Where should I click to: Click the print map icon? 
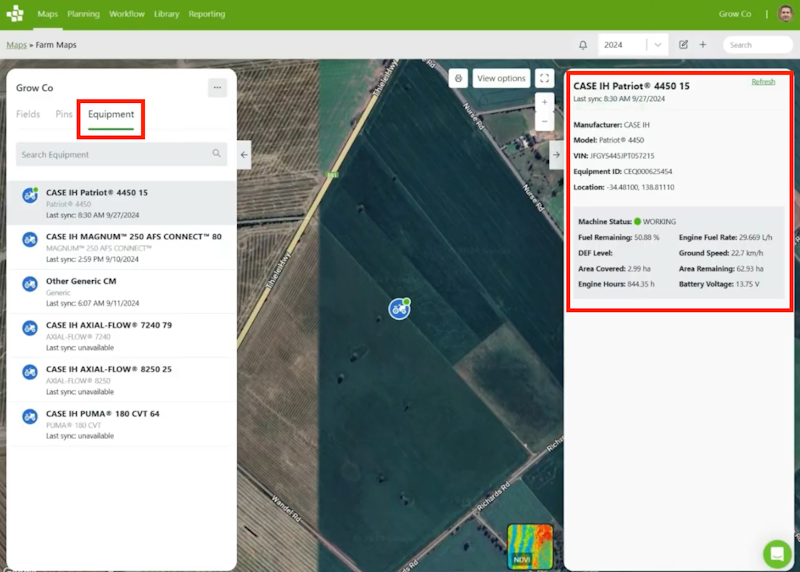[x=458, y=78]
